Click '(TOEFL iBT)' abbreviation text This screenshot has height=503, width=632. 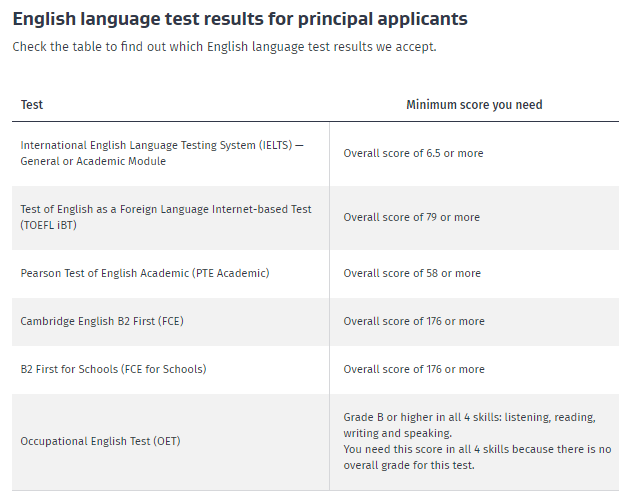[48, 225]
